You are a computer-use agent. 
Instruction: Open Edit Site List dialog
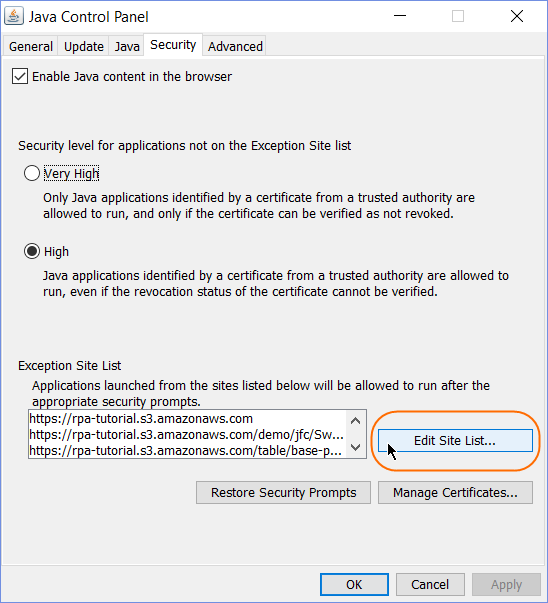pyautogui.click(x=455, y=440)
